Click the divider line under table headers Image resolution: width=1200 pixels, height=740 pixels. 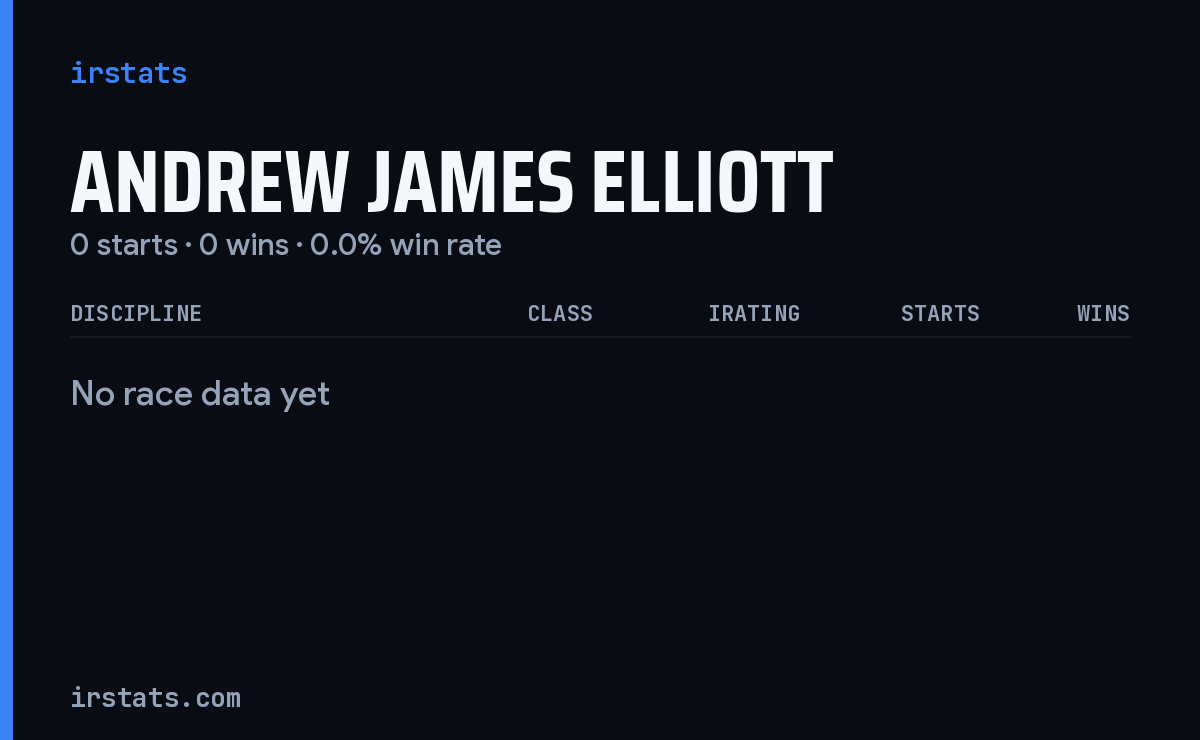click(600, 337)
